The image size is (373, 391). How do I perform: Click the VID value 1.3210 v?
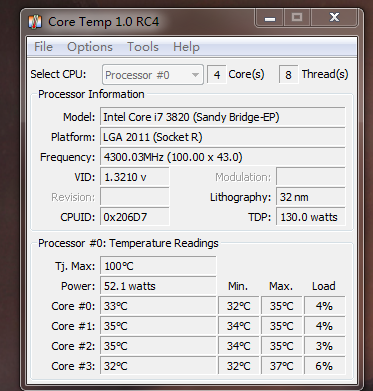click(135, 177)
